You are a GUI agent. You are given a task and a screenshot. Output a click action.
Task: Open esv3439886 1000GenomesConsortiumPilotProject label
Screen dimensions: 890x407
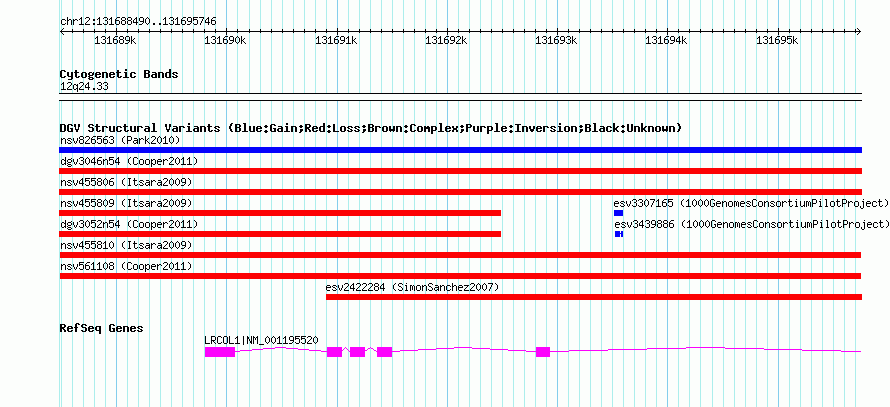point(751,224)
